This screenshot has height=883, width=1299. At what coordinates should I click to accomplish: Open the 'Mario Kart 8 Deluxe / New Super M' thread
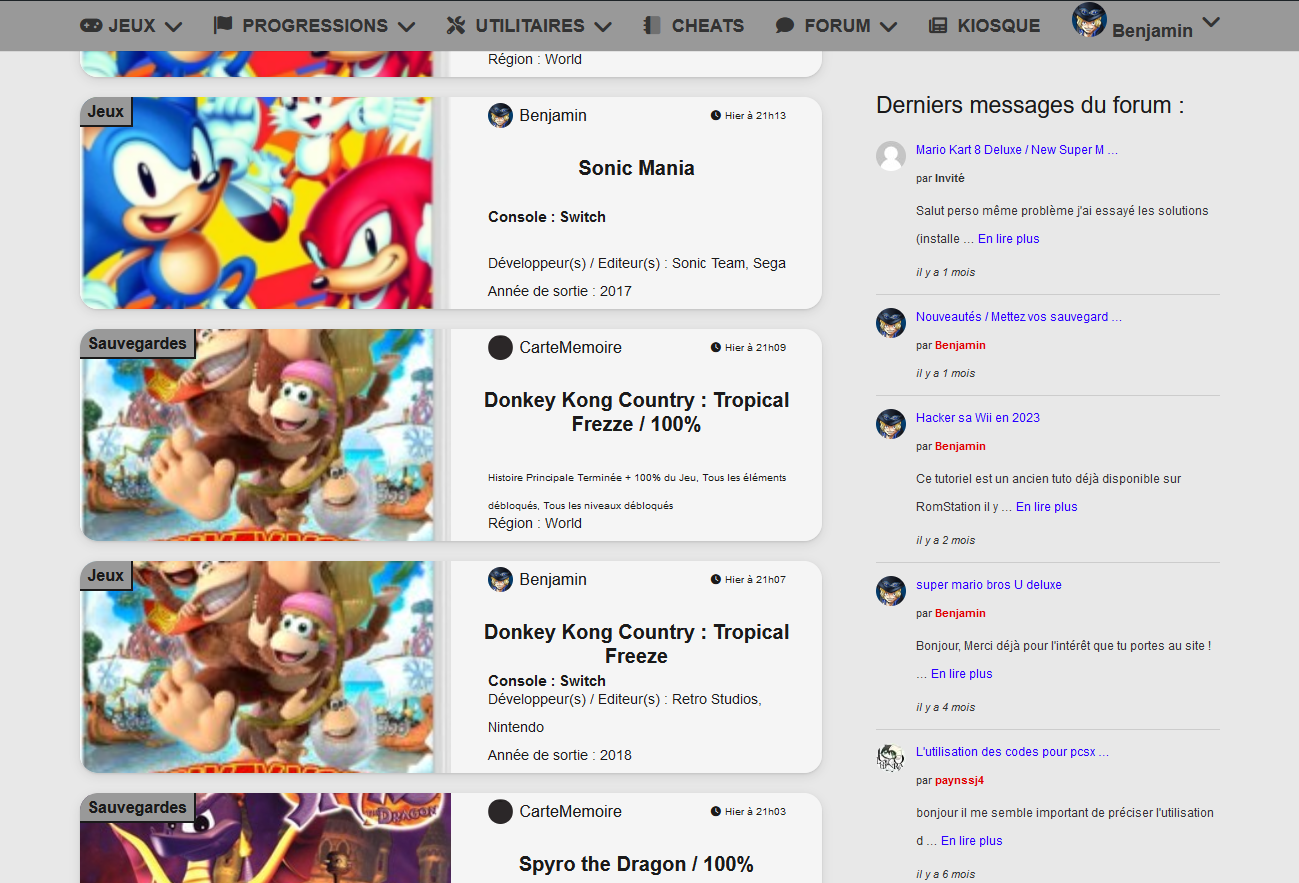coord(1016,150)
